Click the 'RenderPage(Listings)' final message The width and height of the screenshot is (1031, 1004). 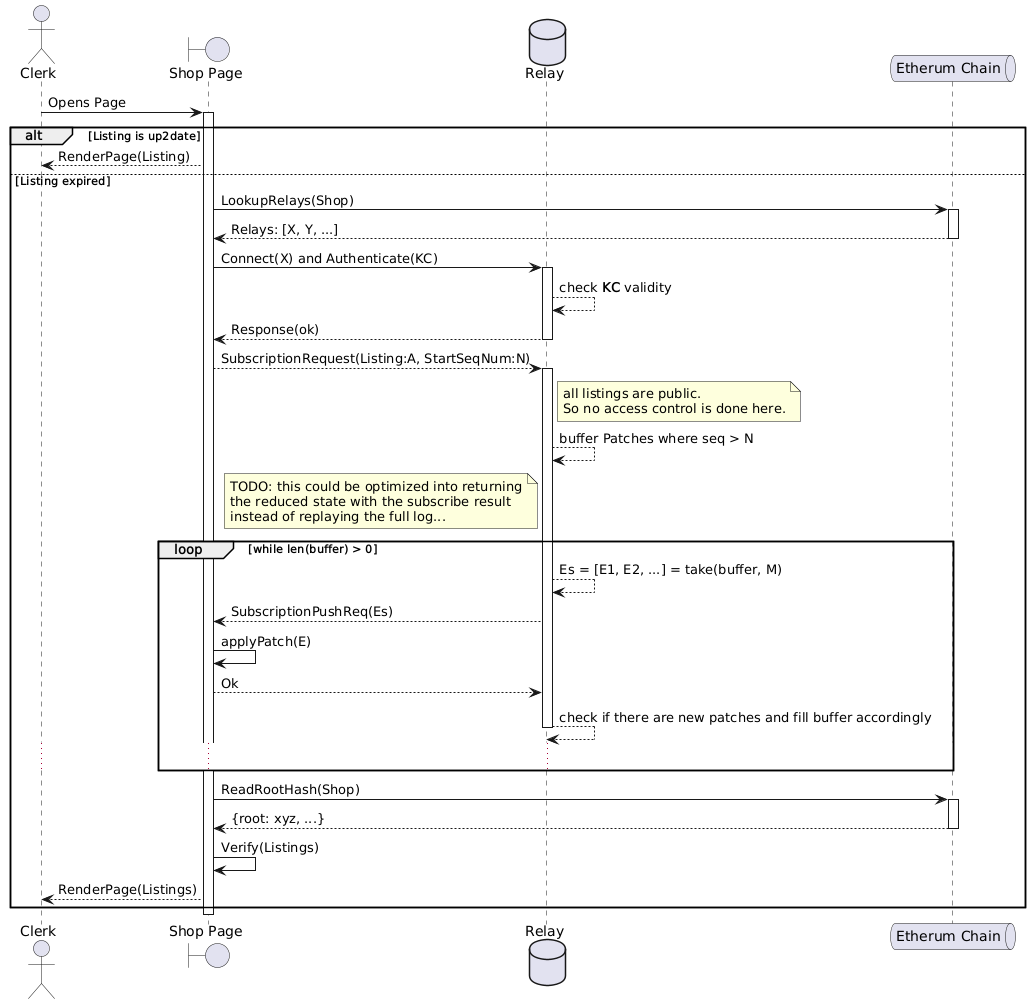point(127,890)
